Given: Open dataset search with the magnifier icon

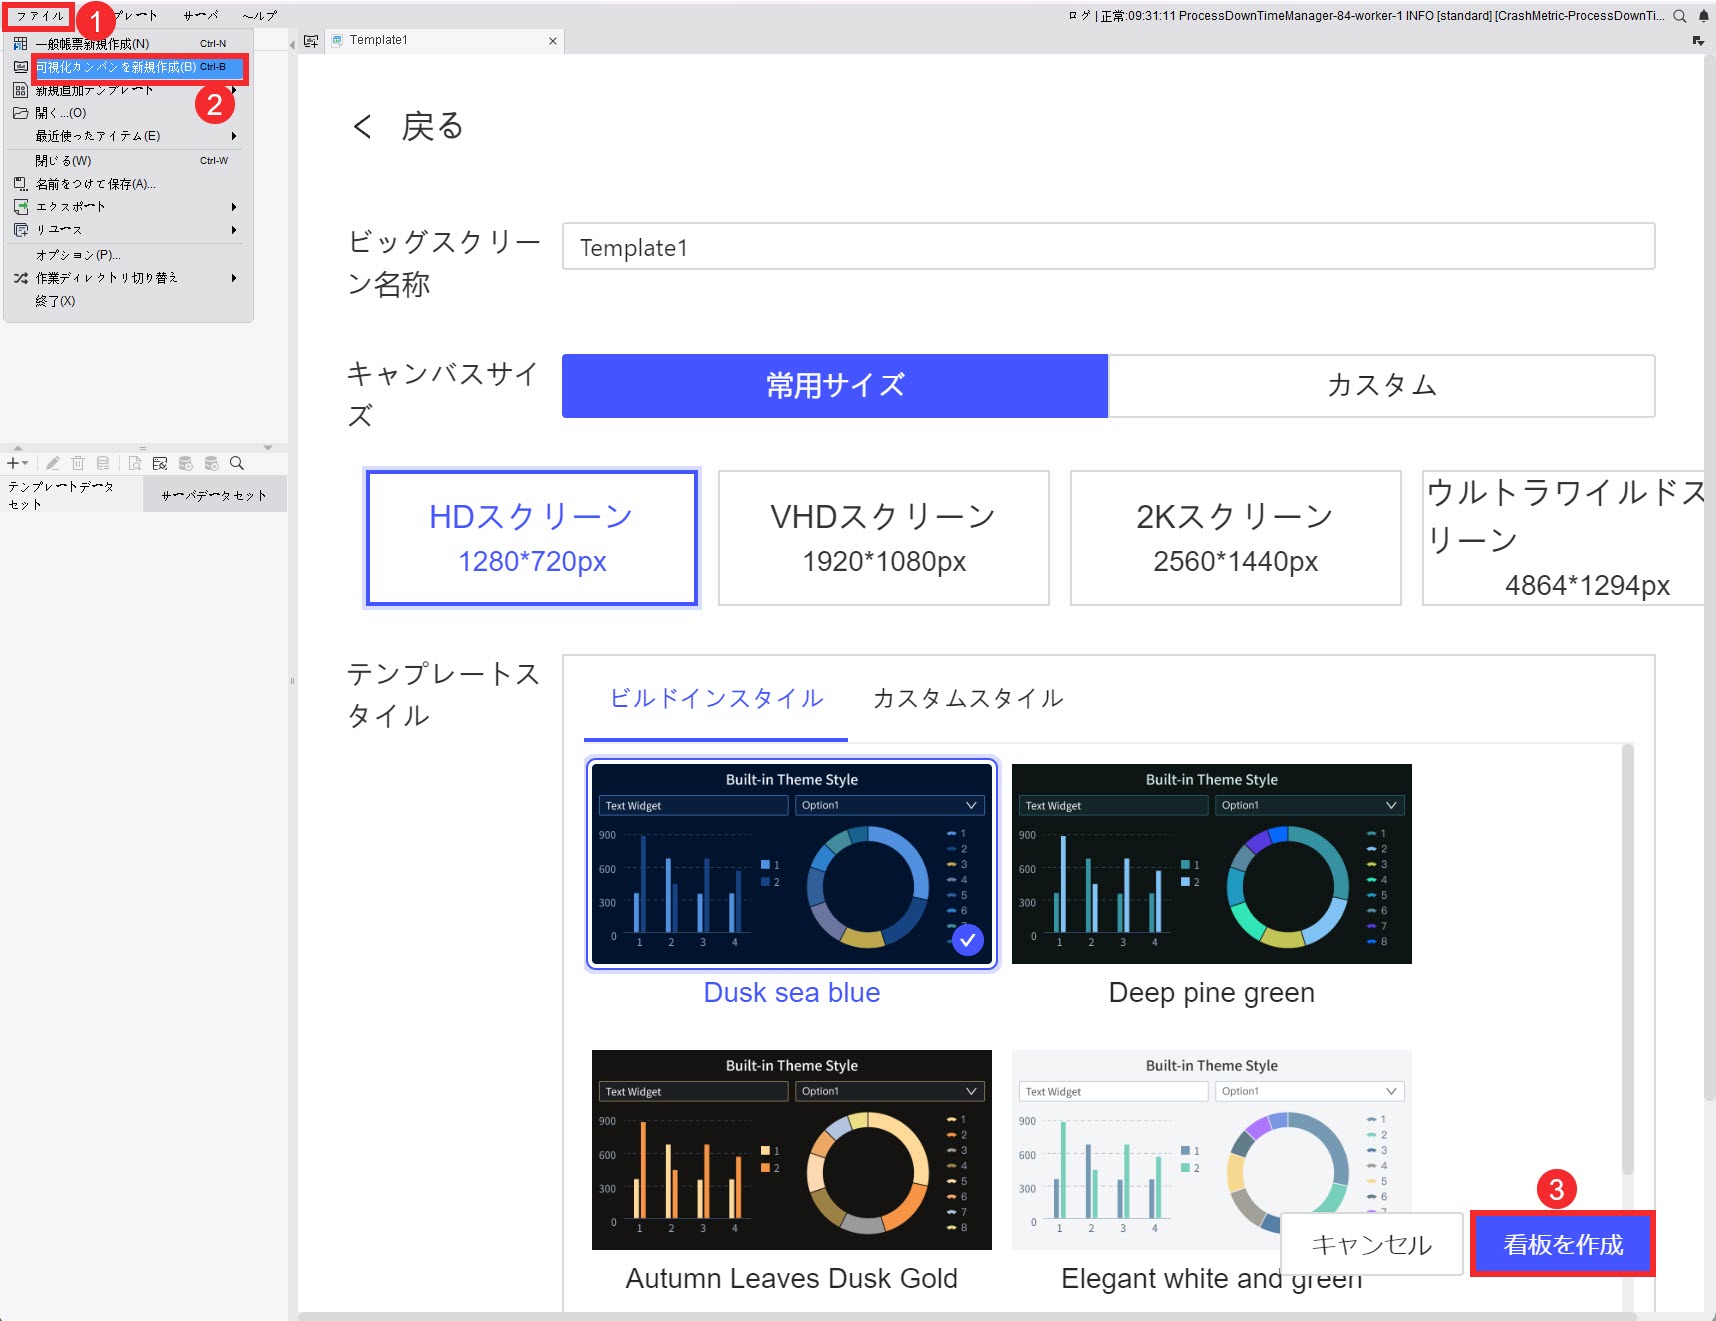Looking at the screenshot, I should pos(237,463).
